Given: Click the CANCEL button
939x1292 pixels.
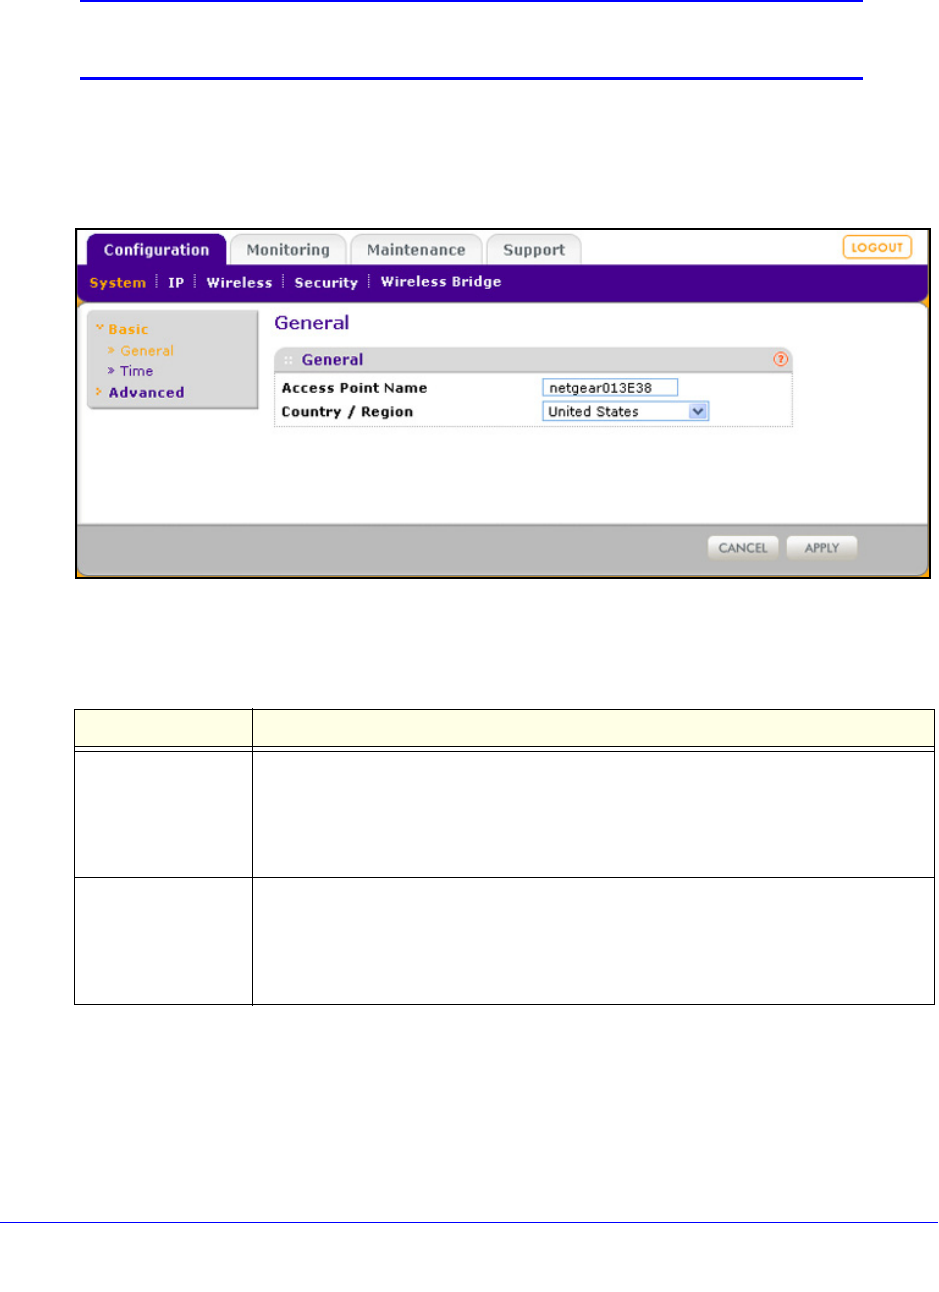Looking at the screenshot, I should 743,548.
